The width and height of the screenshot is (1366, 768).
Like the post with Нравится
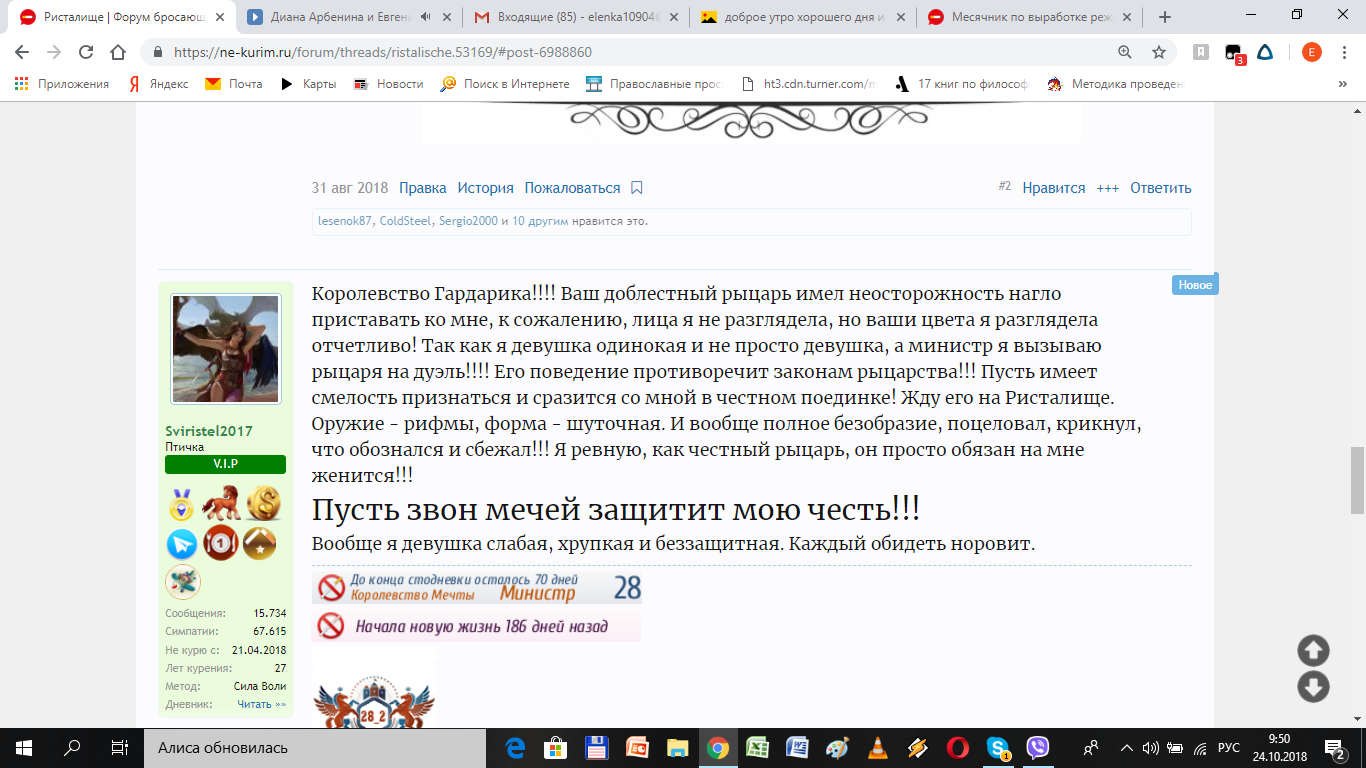pos(1054,188)
